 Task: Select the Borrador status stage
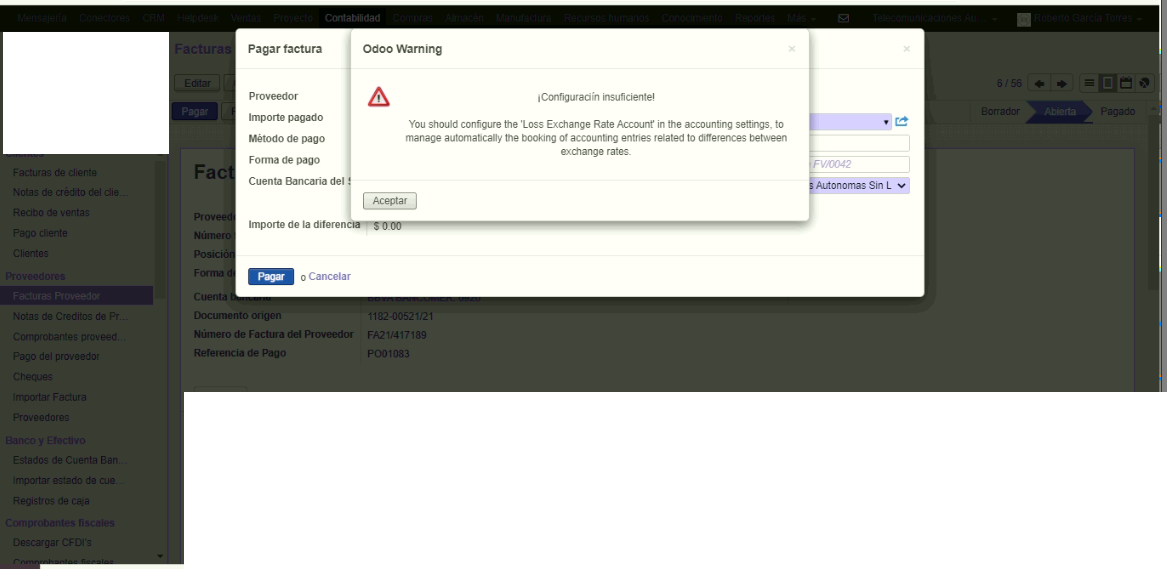(x=1000, y=112)
